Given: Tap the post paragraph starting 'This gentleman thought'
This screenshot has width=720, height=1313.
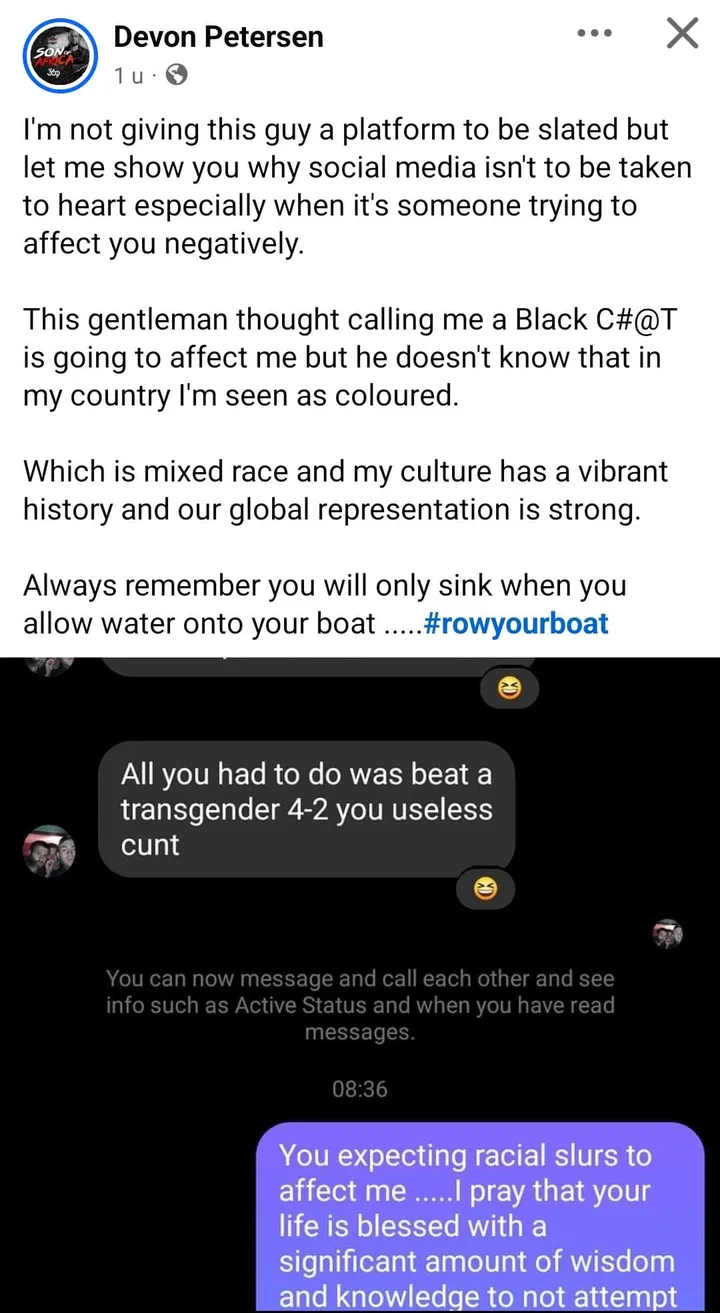Looking at the screenshot, I should (x=343, y=357).
